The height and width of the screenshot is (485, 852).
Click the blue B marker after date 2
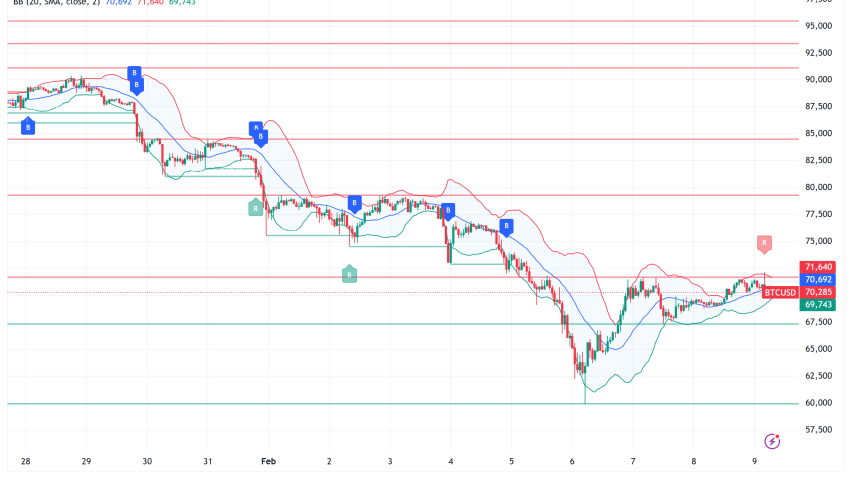point(354,203)
